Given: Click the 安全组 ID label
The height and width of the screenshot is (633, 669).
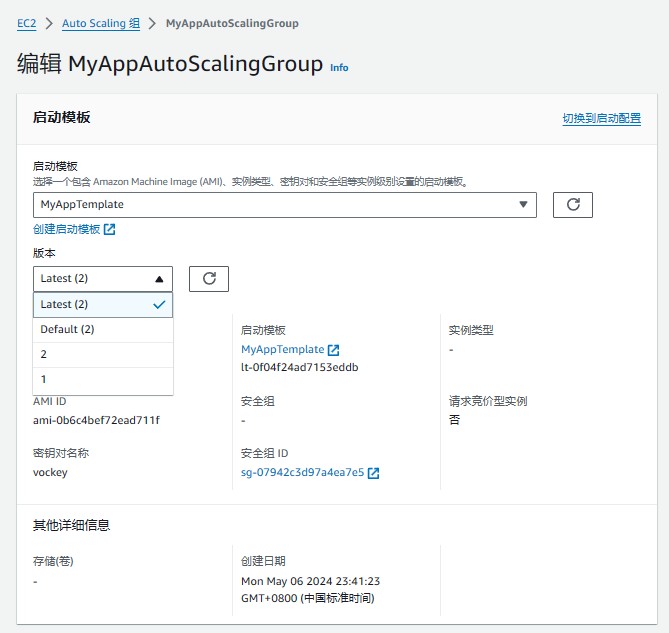Looking at the screenshot, I should pos(265,453).
